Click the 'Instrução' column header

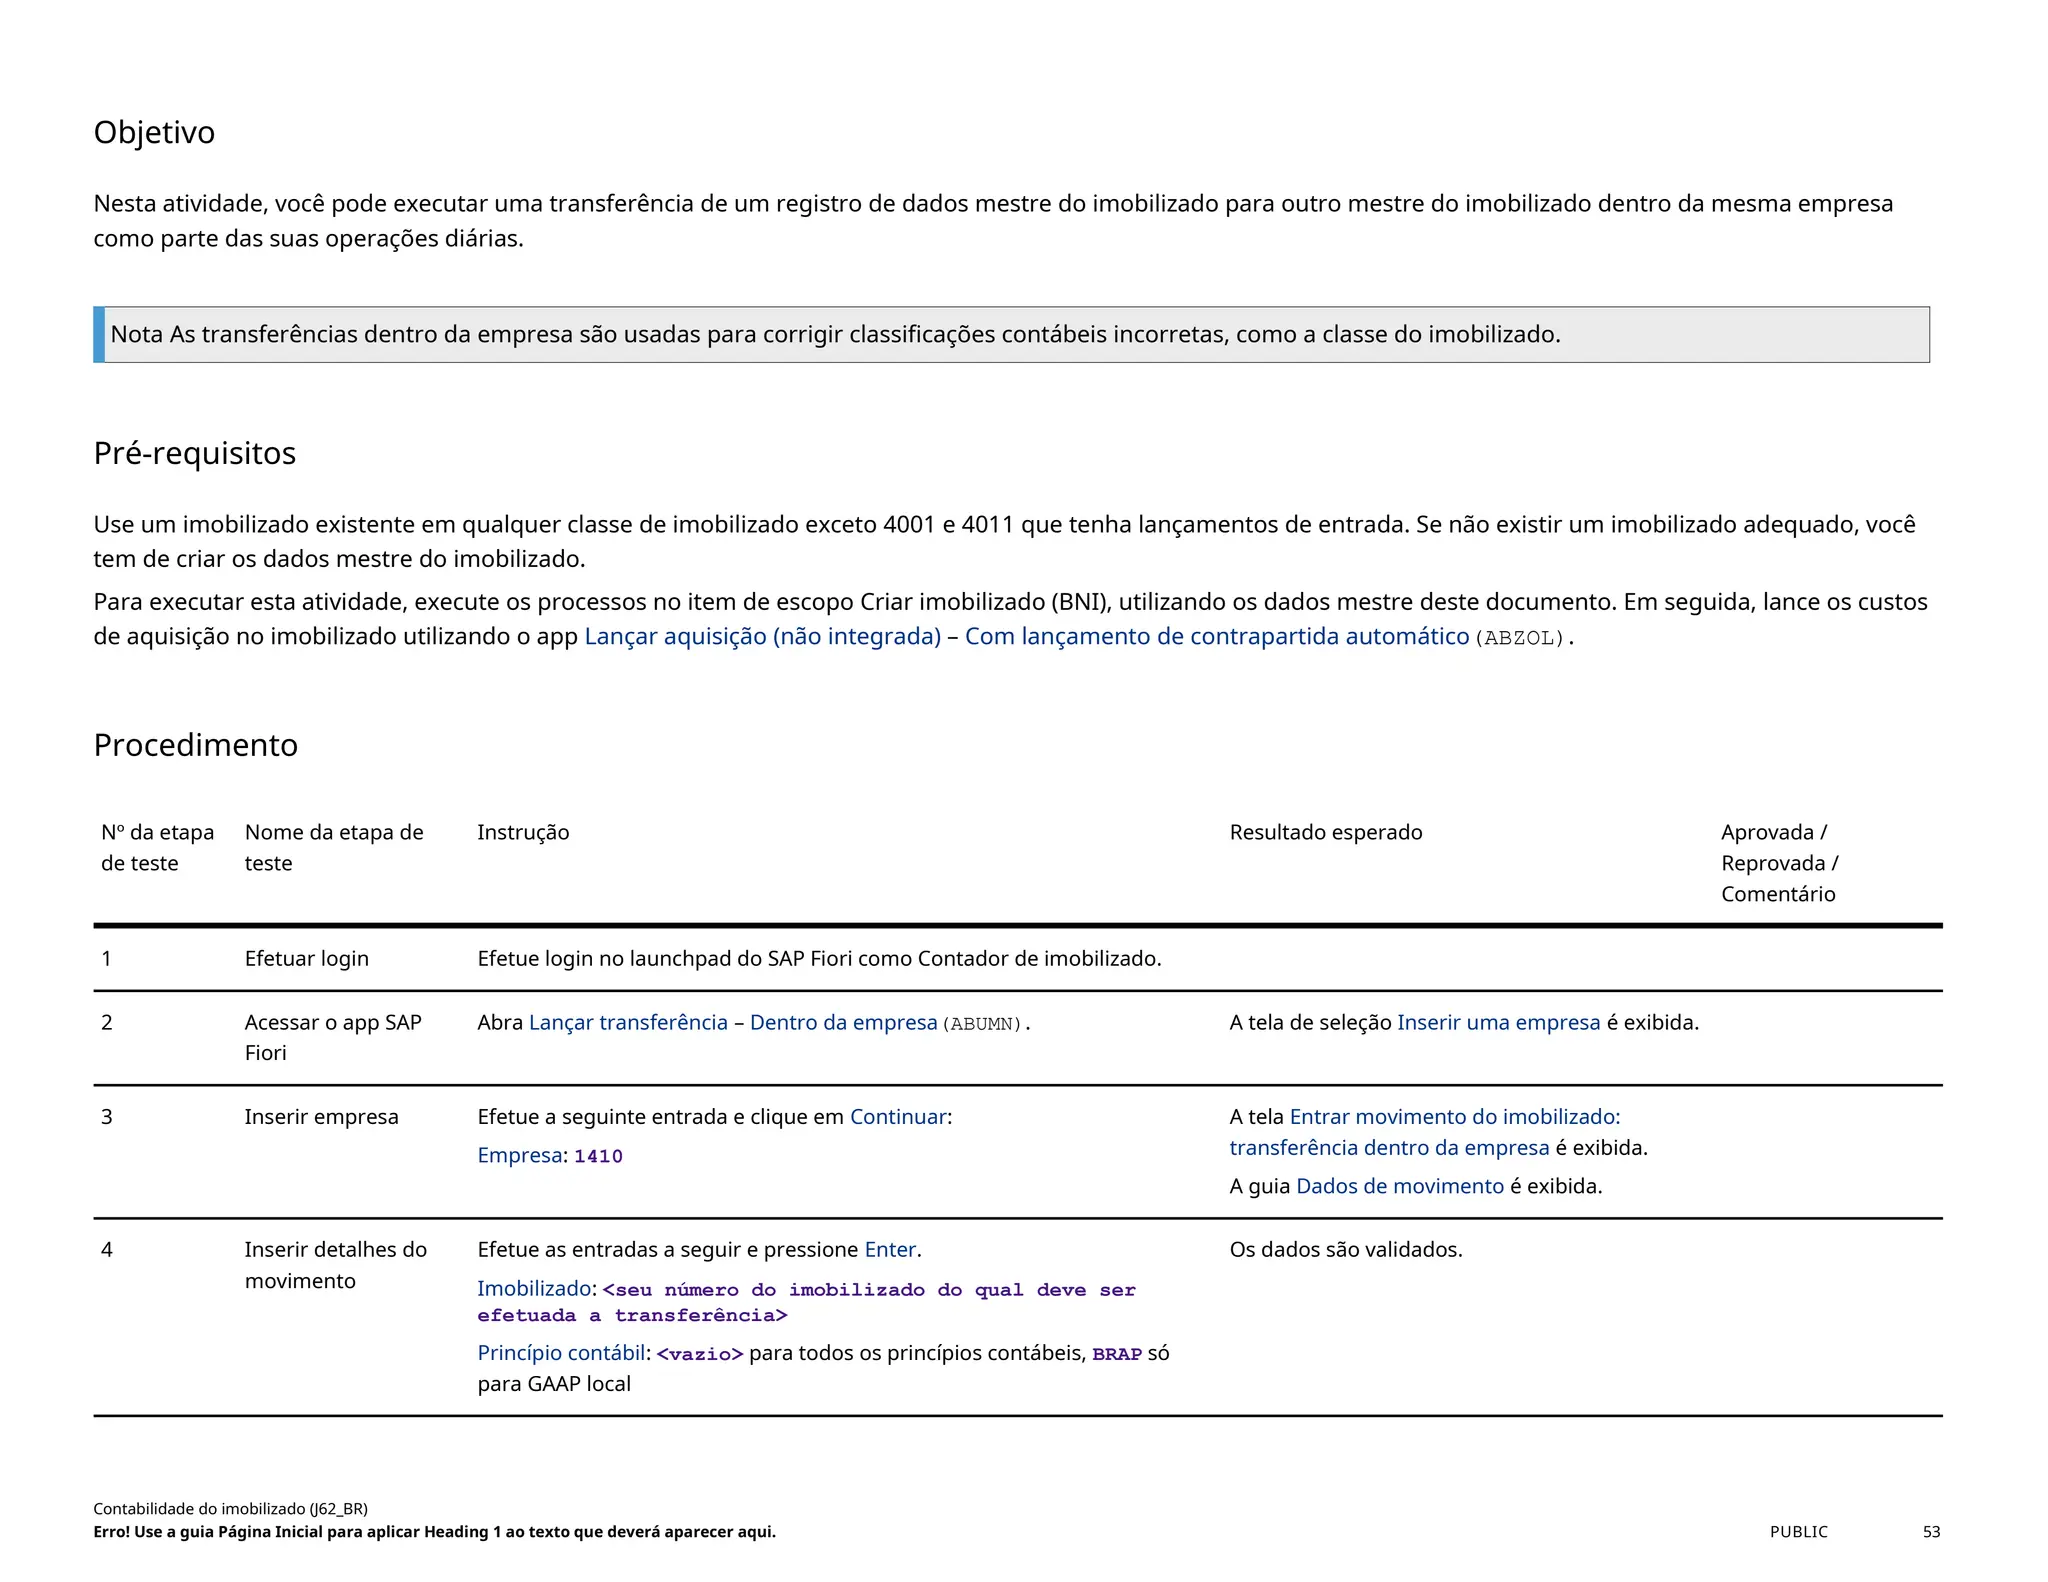(x=523, y=833)
